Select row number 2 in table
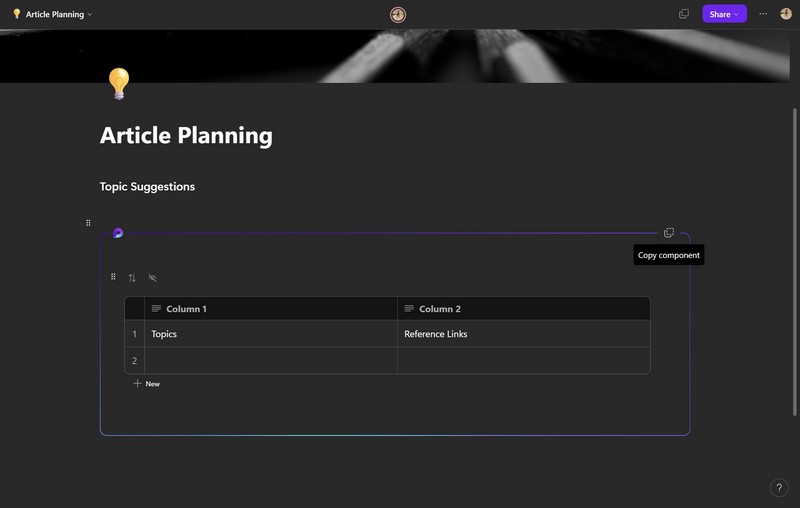Viewport: 800px width, 508px height. [134, 361]
